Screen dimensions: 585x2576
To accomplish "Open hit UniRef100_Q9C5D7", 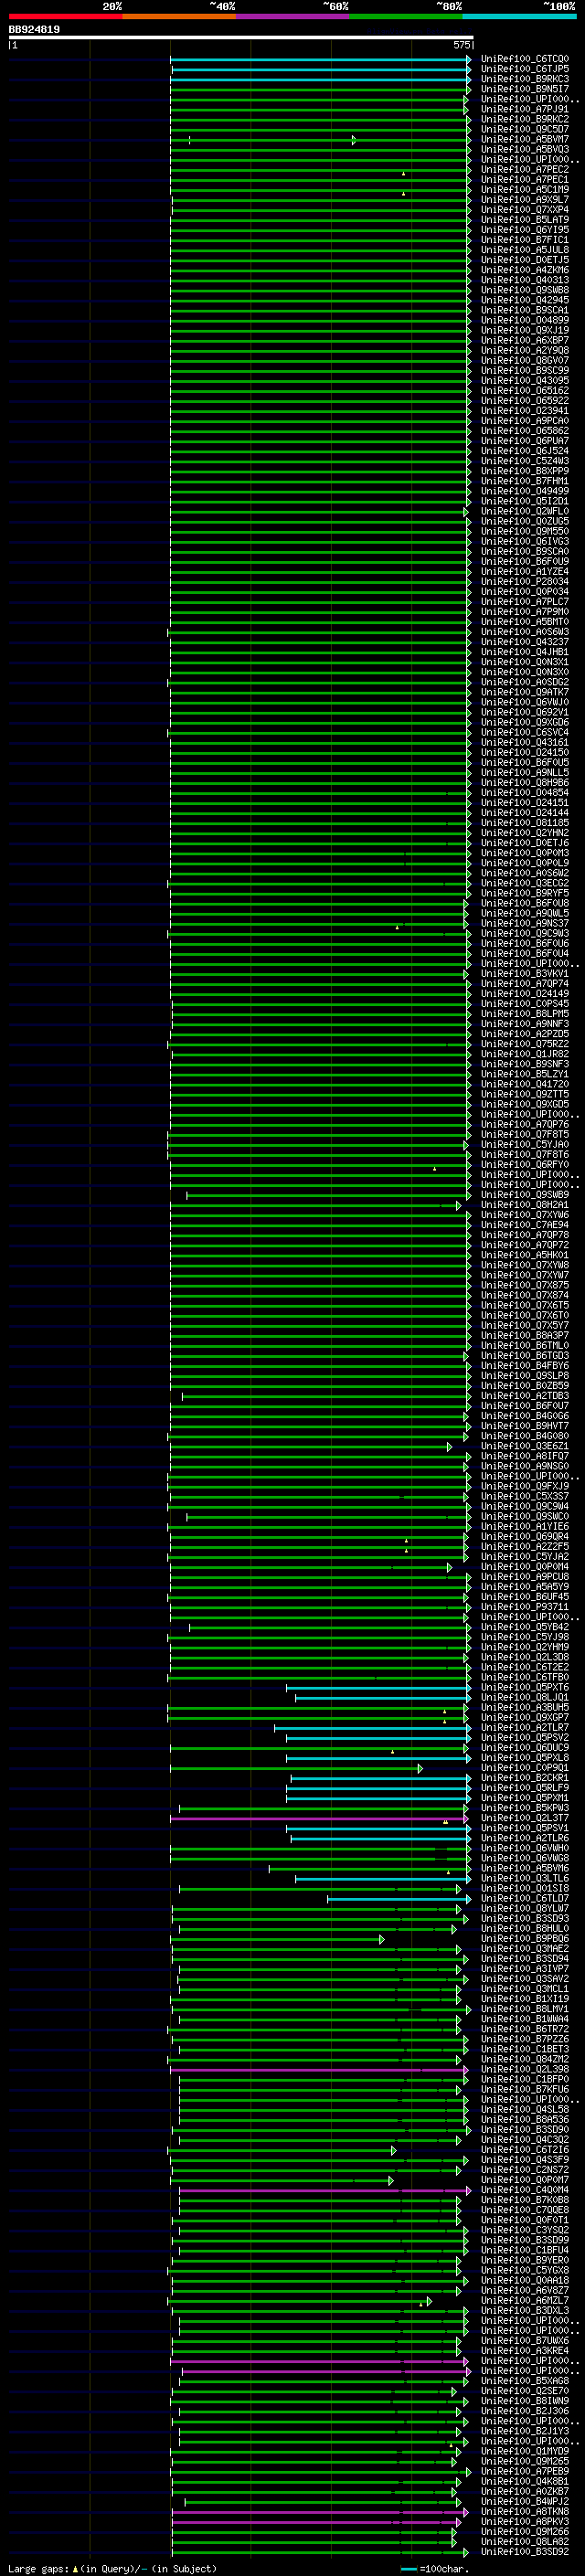I will tap(525, 129).
